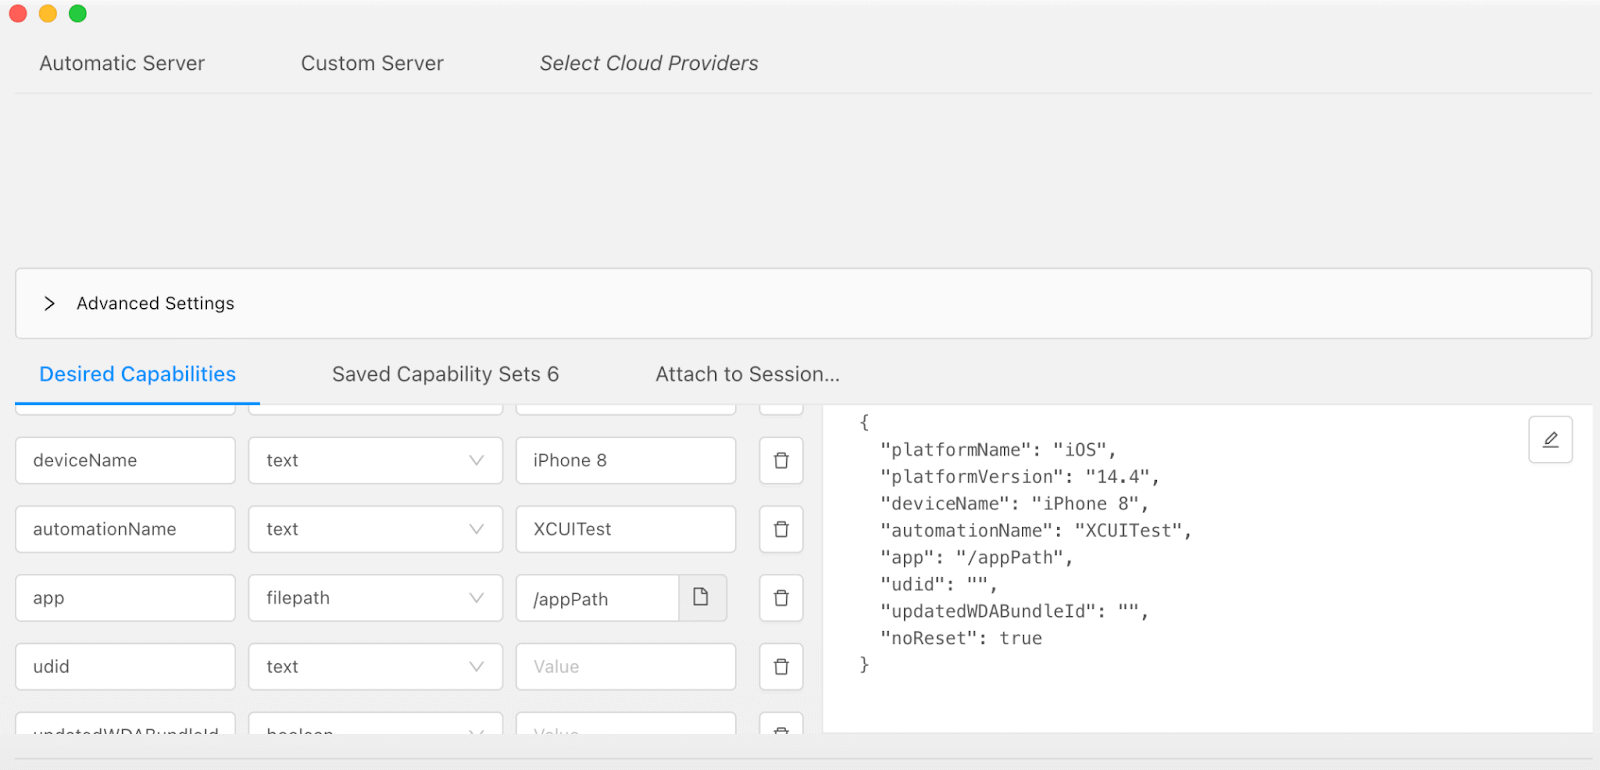Screen dimensions: 1600x770
Task: Remove the udid capability row
Action: click(781, 666)
